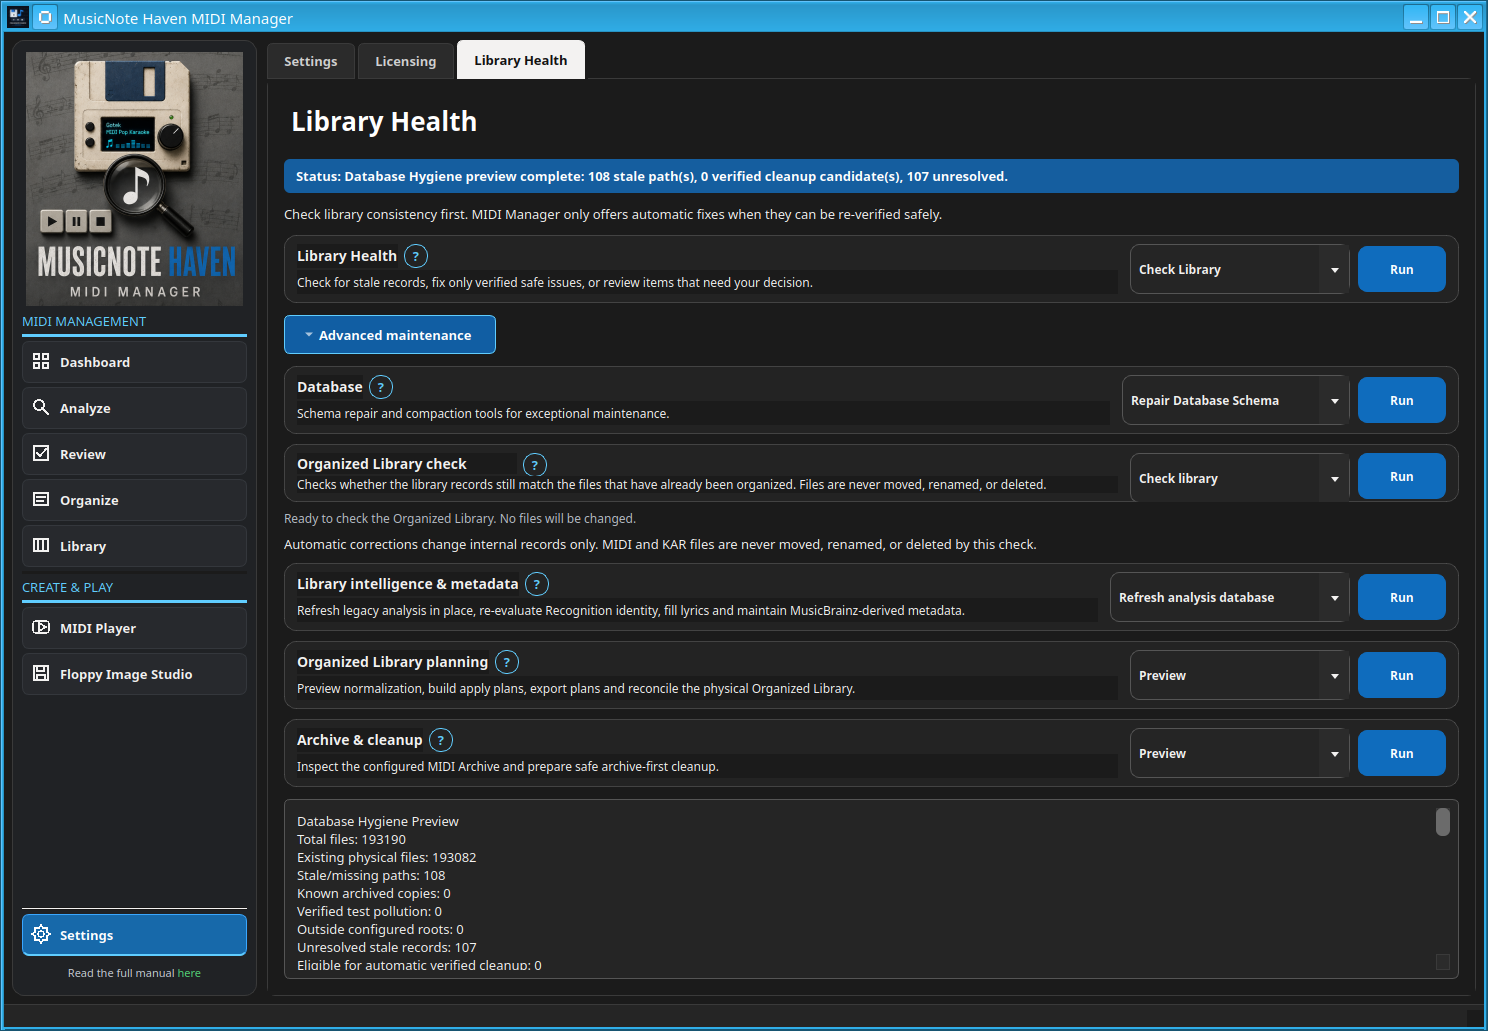Open the Refresh analysis database dropdown
Image resolution: width=1488 pixels, height=1031 pixels.
tap(1230, 597)
